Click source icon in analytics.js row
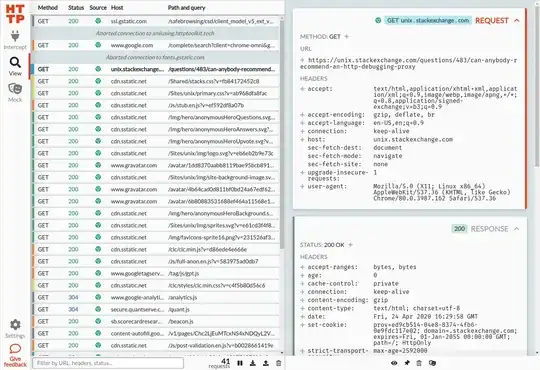 98,297
